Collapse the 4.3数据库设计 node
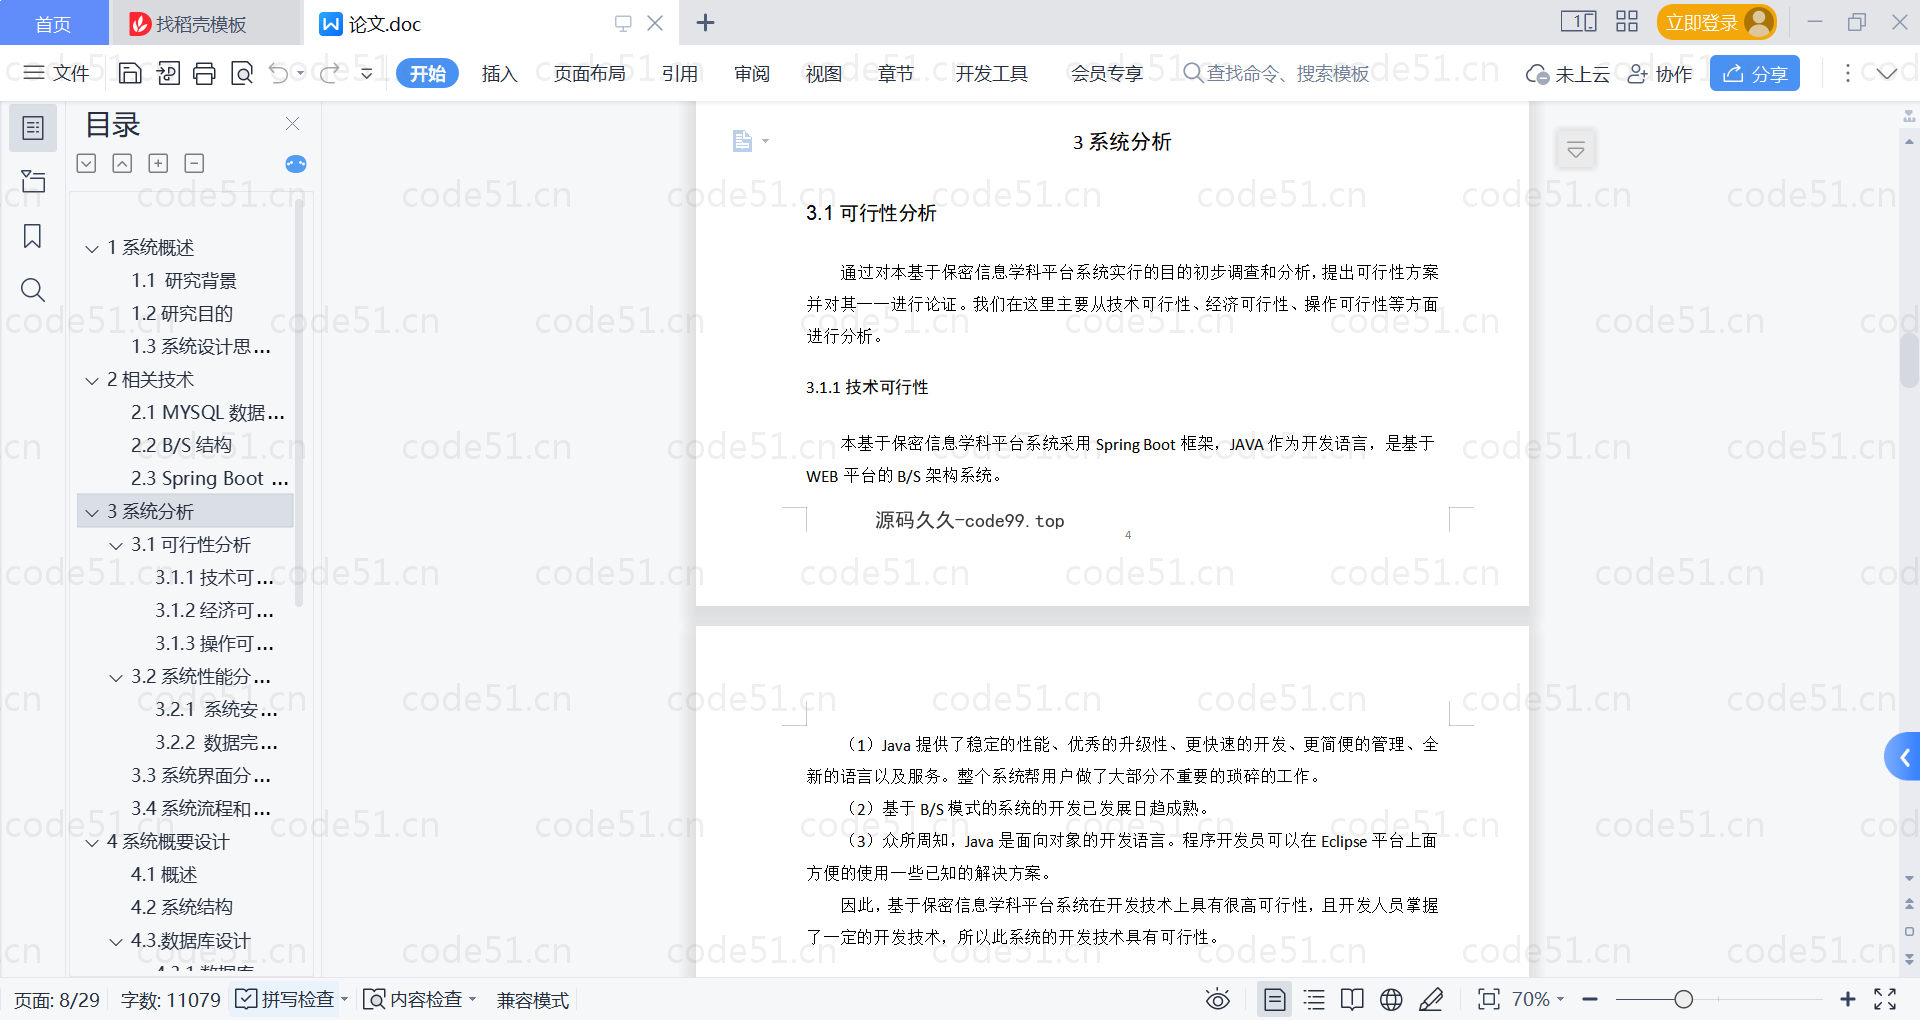Viewport: 1920px width, 1020px height. pyautogui.click(x=116, y=942)
